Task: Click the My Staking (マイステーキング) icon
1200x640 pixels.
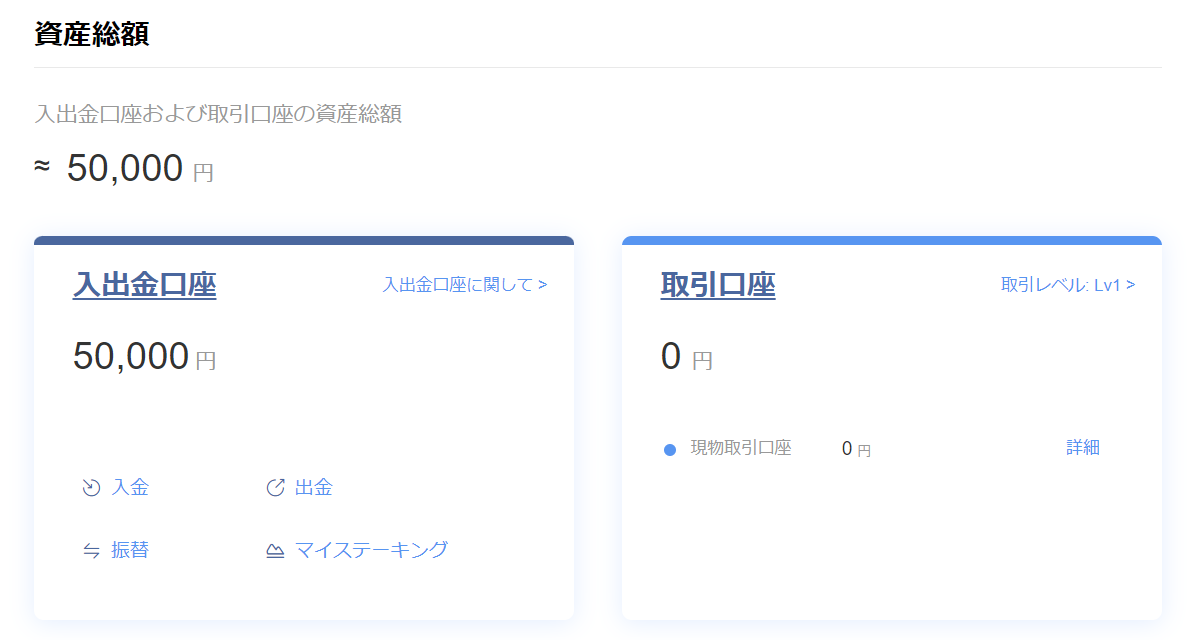Action: [x=275, y=551]
